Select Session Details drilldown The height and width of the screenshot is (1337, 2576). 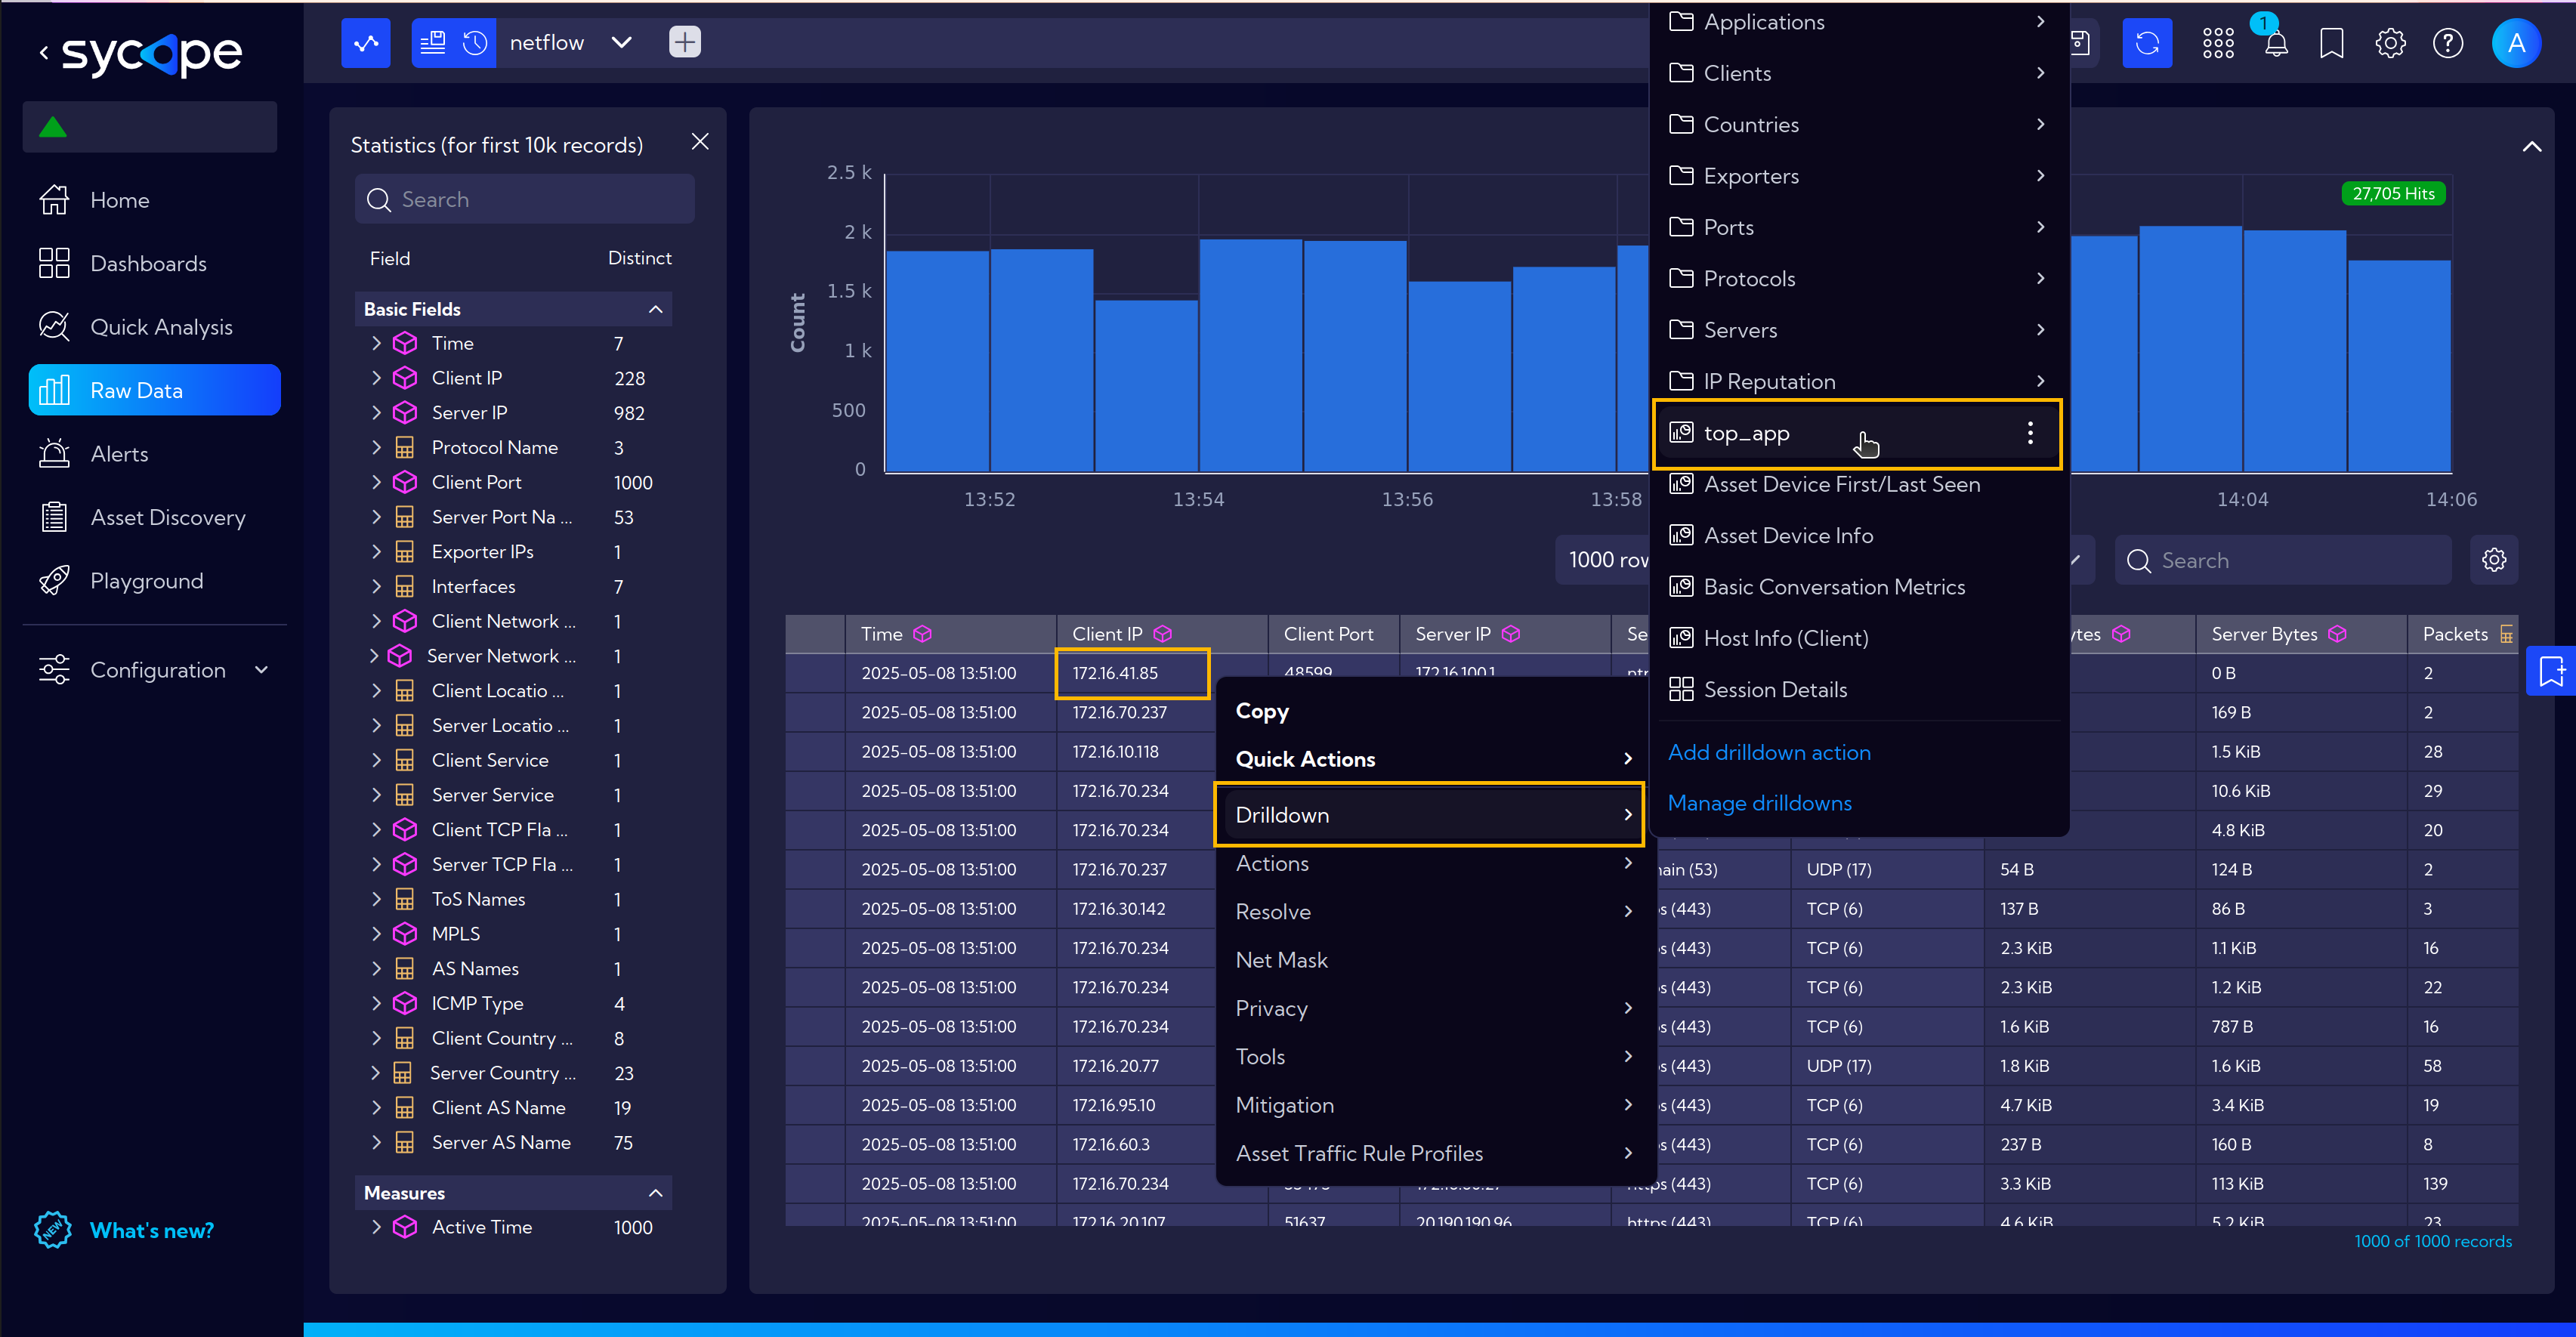(1858, 690)
